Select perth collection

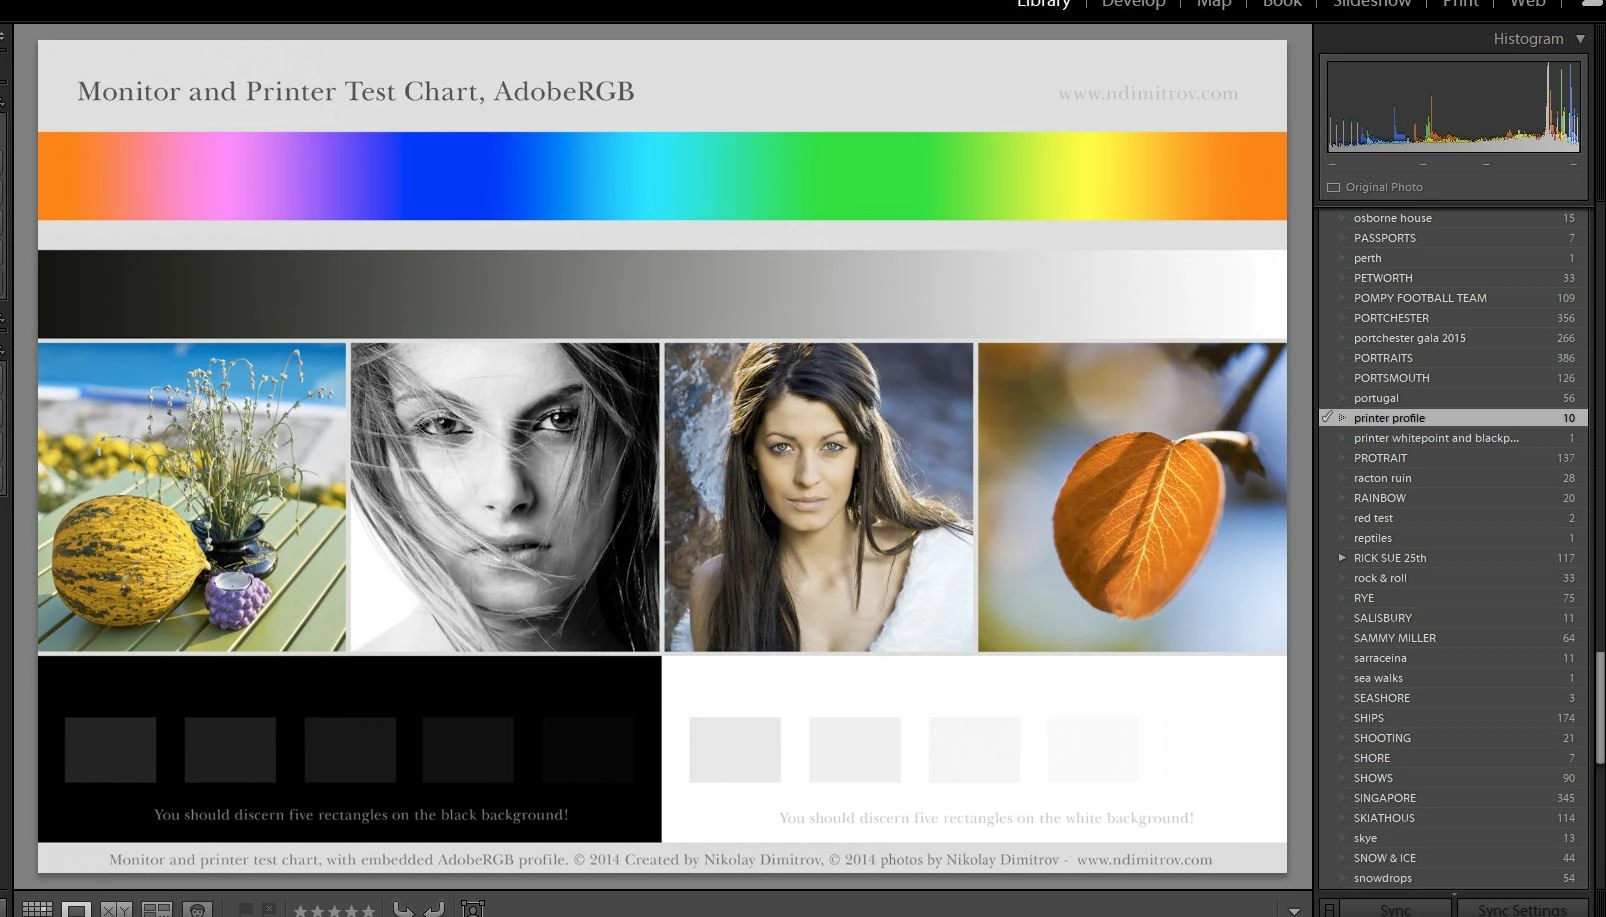(1453, 258)
